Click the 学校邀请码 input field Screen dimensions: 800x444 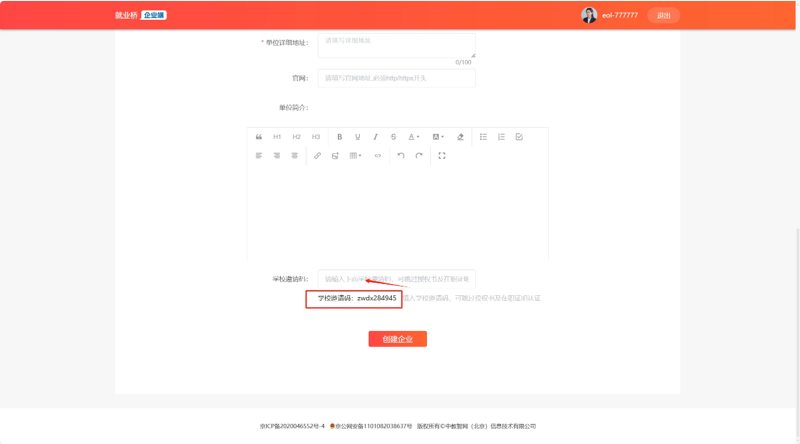coord(396,279)
